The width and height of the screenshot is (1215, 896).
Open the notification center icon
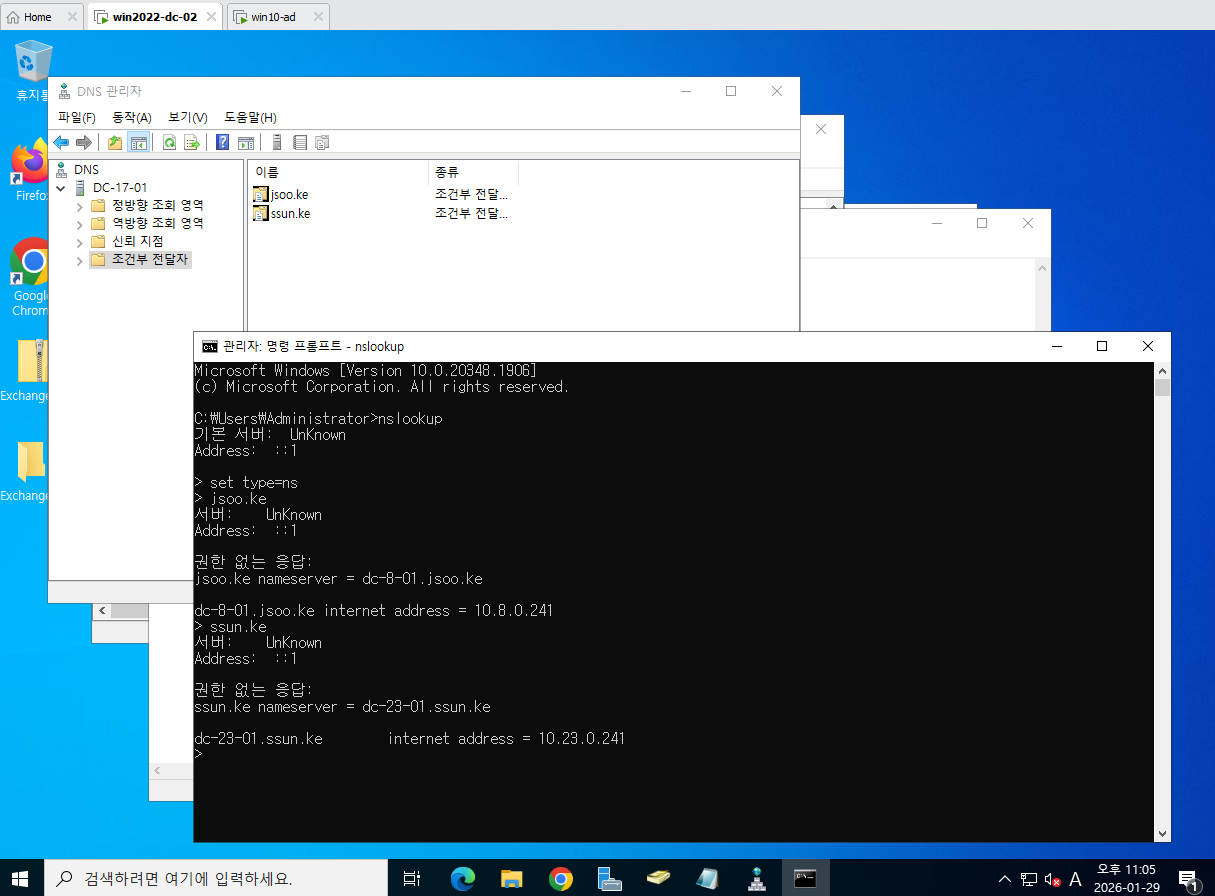(x=1188, y=880)
